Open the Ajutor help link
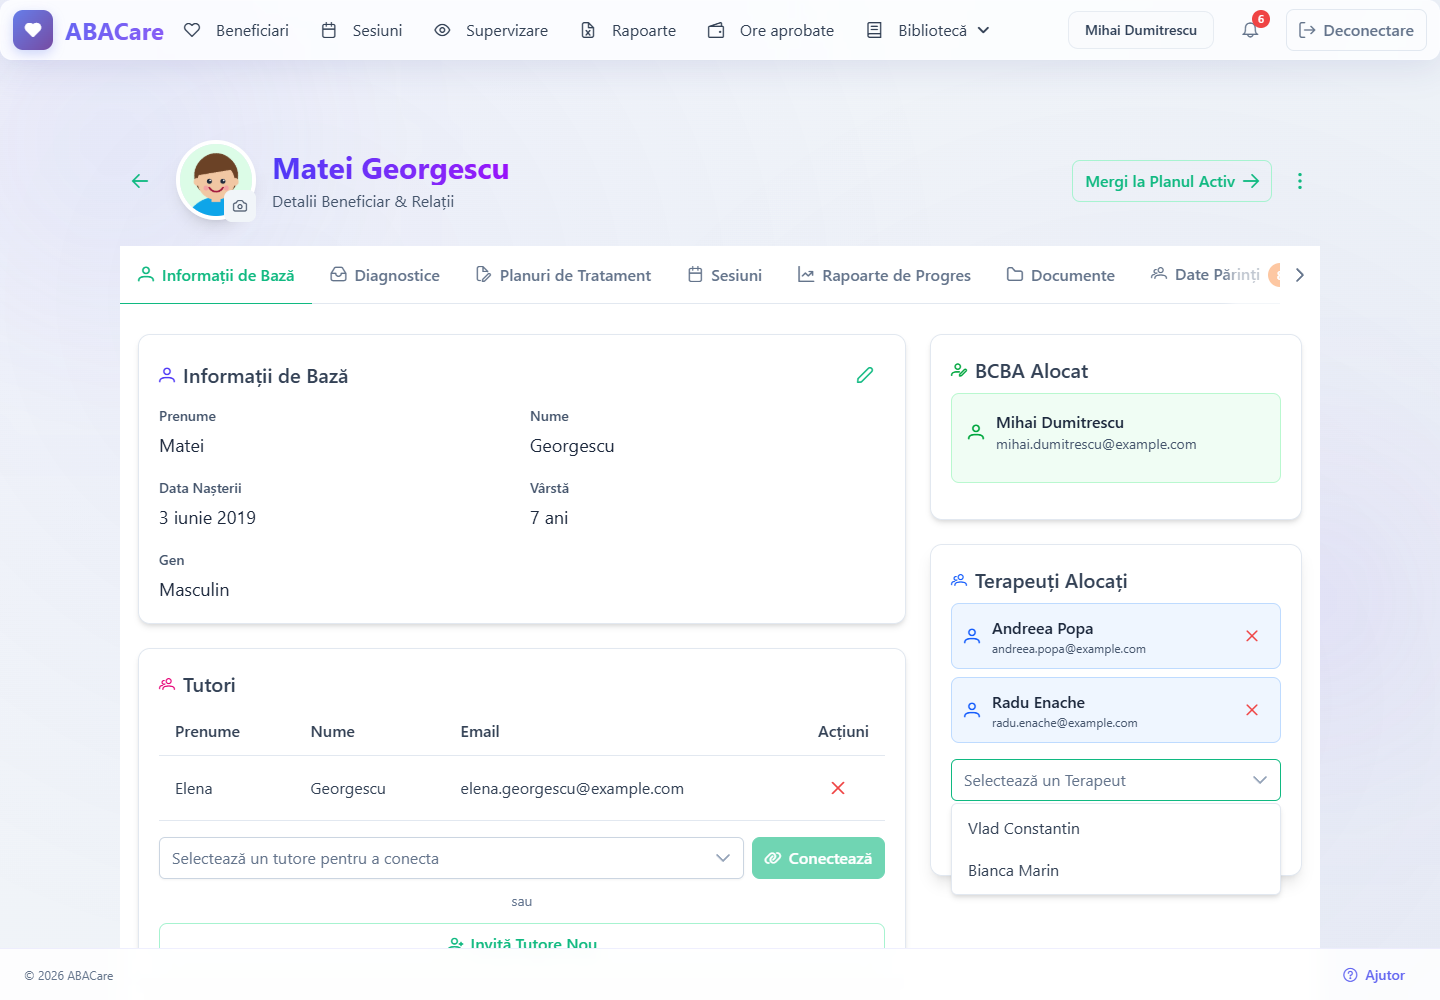Image resolution: width=1440 pixels, height=1000 pixels. (x=1374, y=975)
